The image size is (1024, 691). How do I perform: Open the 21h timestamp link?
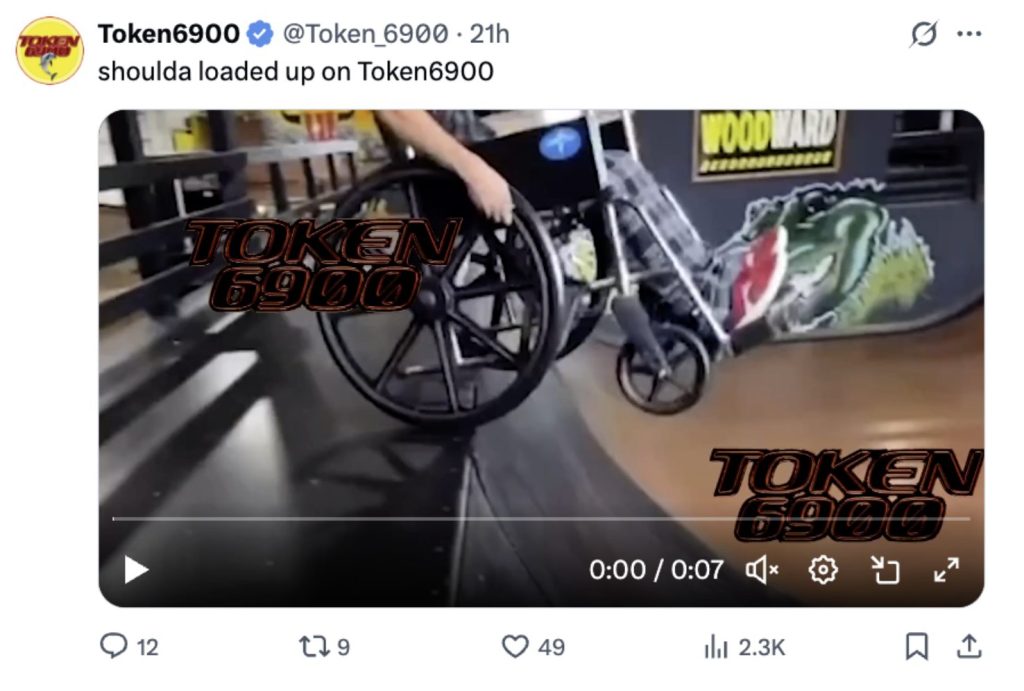click(x=489, y=34)
